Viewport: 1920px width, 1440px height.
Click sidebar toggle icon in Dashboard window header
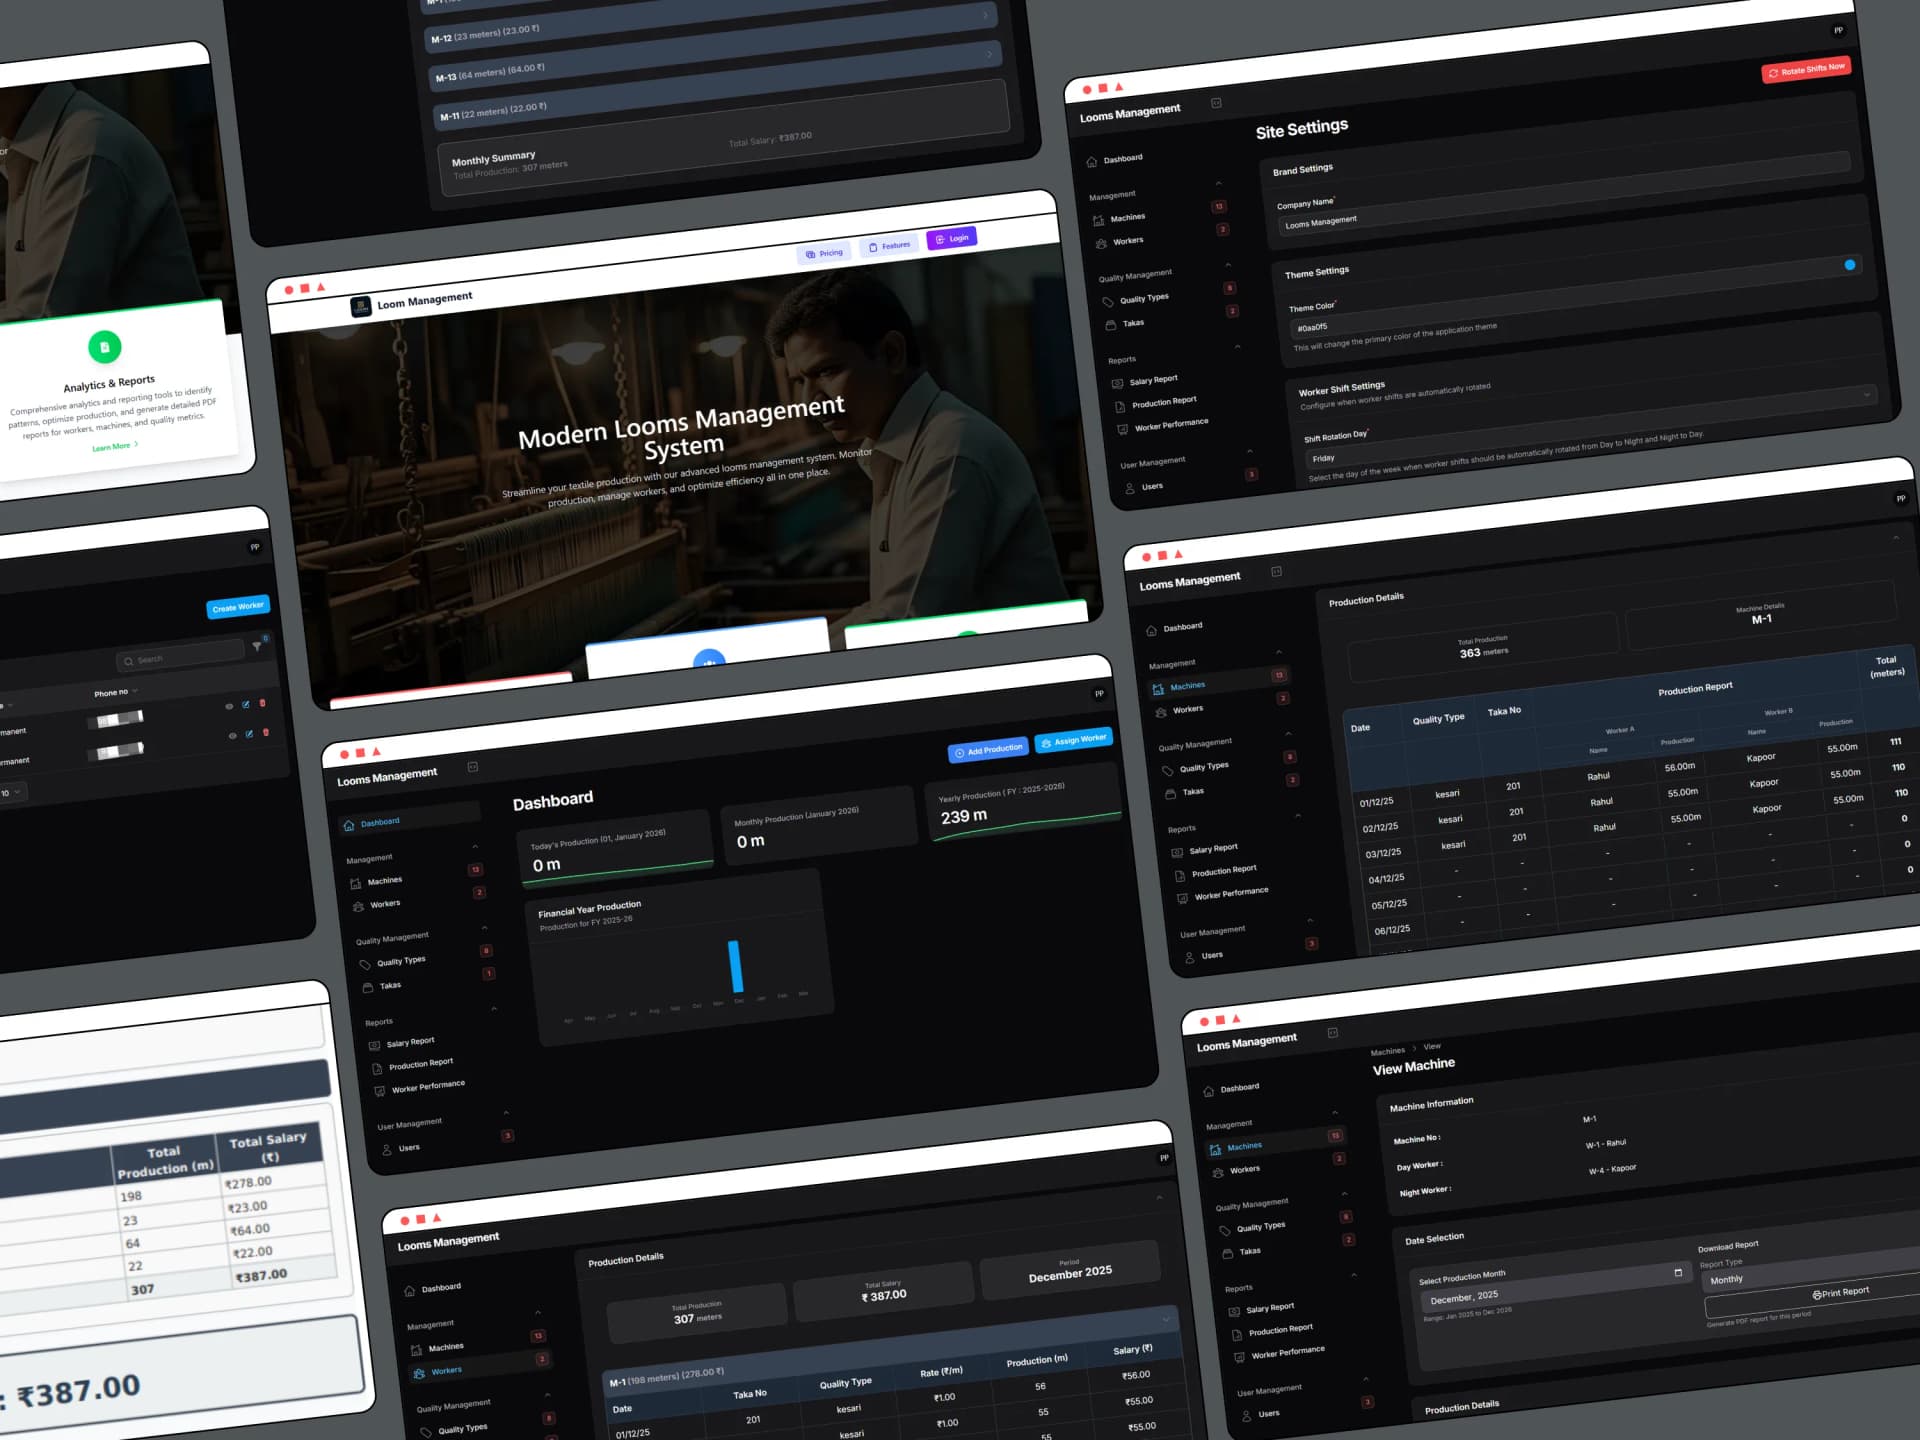tap(473, 767)
